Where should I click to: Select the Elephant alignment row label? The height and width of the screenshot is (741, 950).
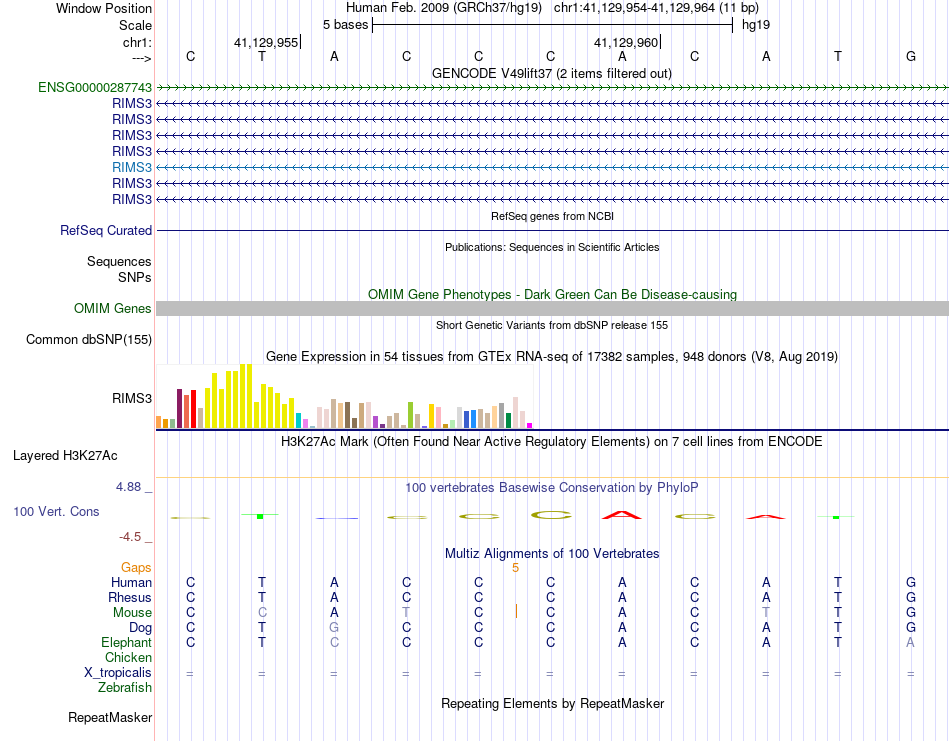[x=127, y=642]
